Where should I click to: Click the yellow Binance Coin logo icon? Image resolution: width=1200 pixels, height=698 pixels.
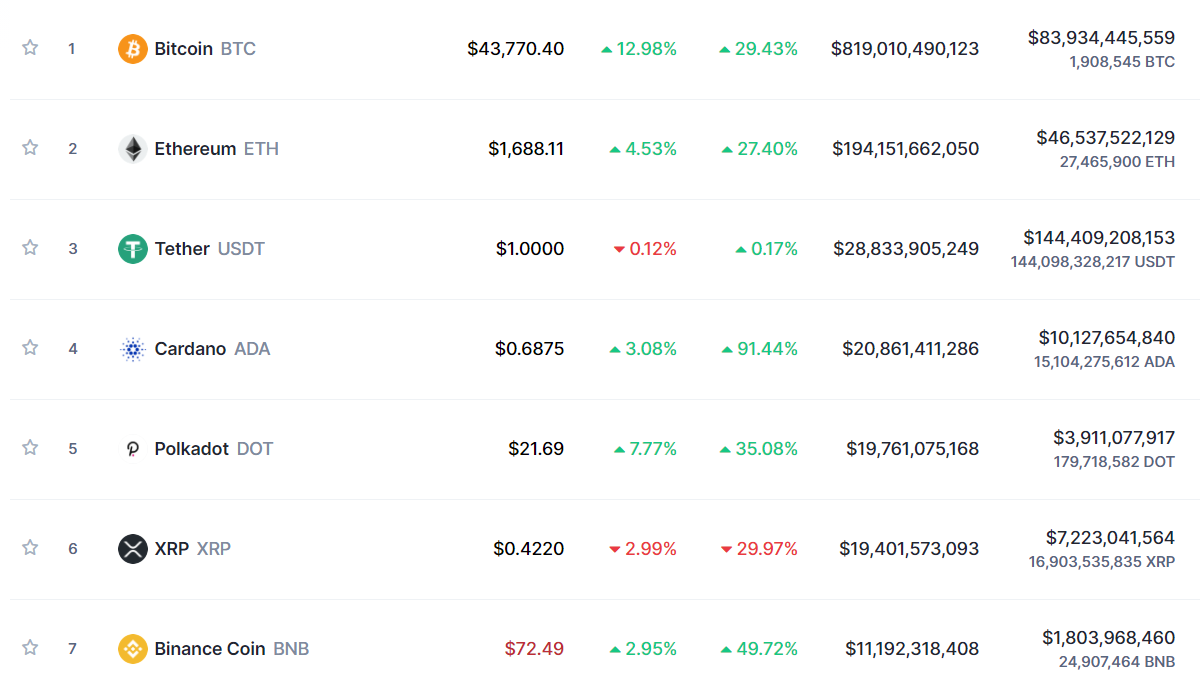(x=133, y=649)
